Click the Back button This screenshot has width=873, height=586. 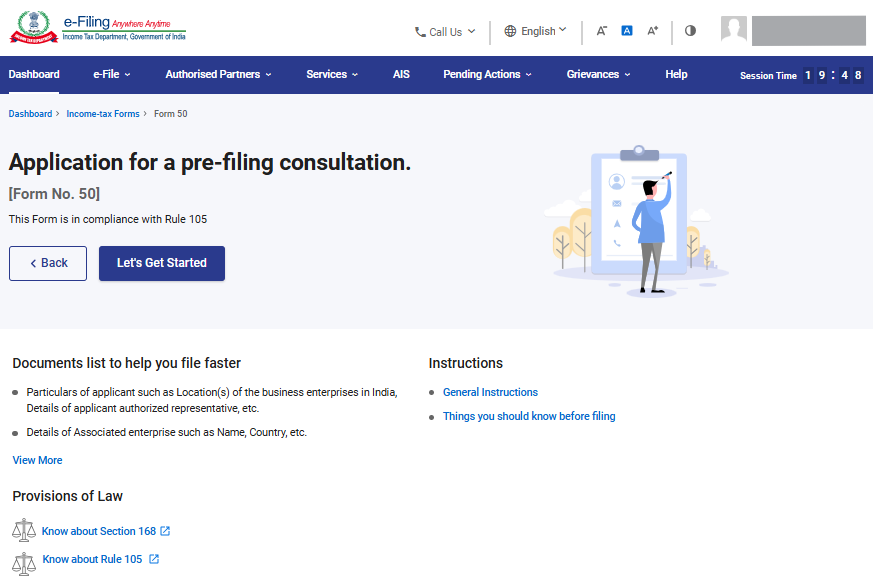pyautogui.click(x=48, y=263)
